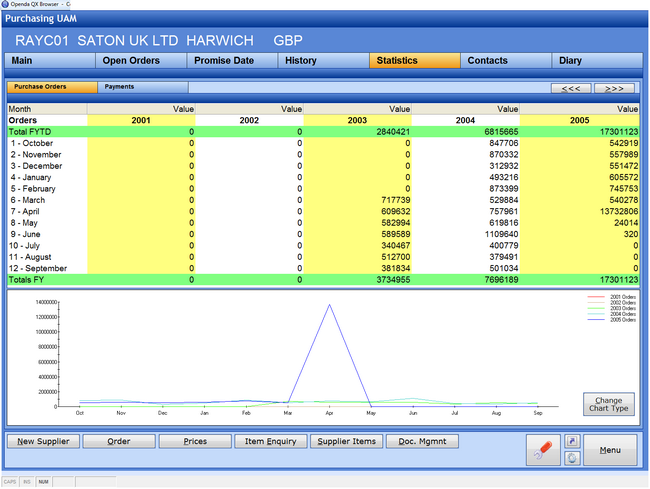This screenshot has width=650, height=489.
Task: Click the June 2004 value 1109640
Action: point(501,234)
